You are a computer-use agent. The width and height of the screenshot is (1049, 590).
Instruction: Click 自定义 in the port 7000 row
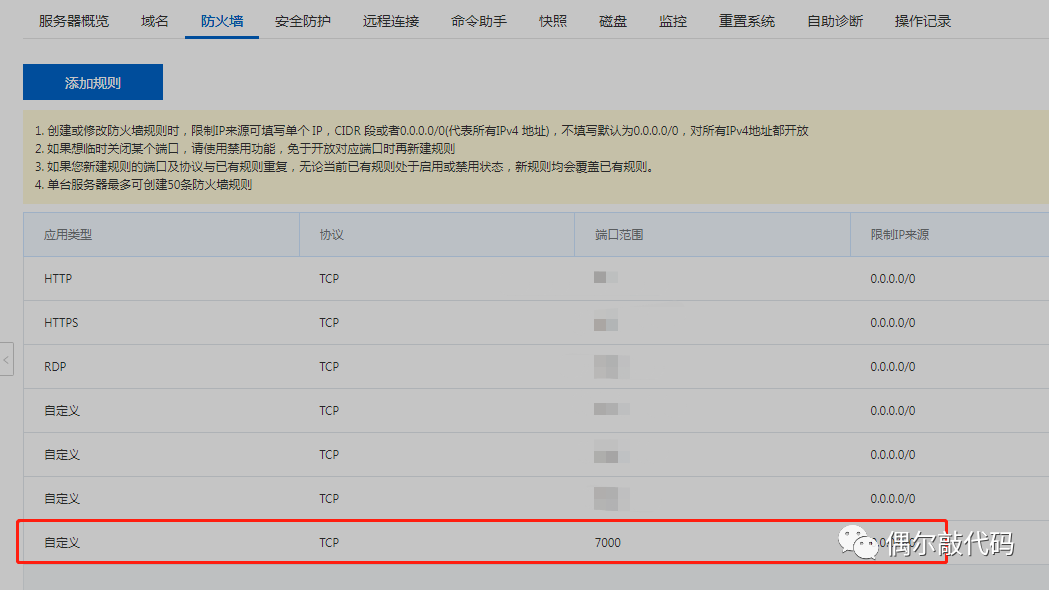point(62,543)
